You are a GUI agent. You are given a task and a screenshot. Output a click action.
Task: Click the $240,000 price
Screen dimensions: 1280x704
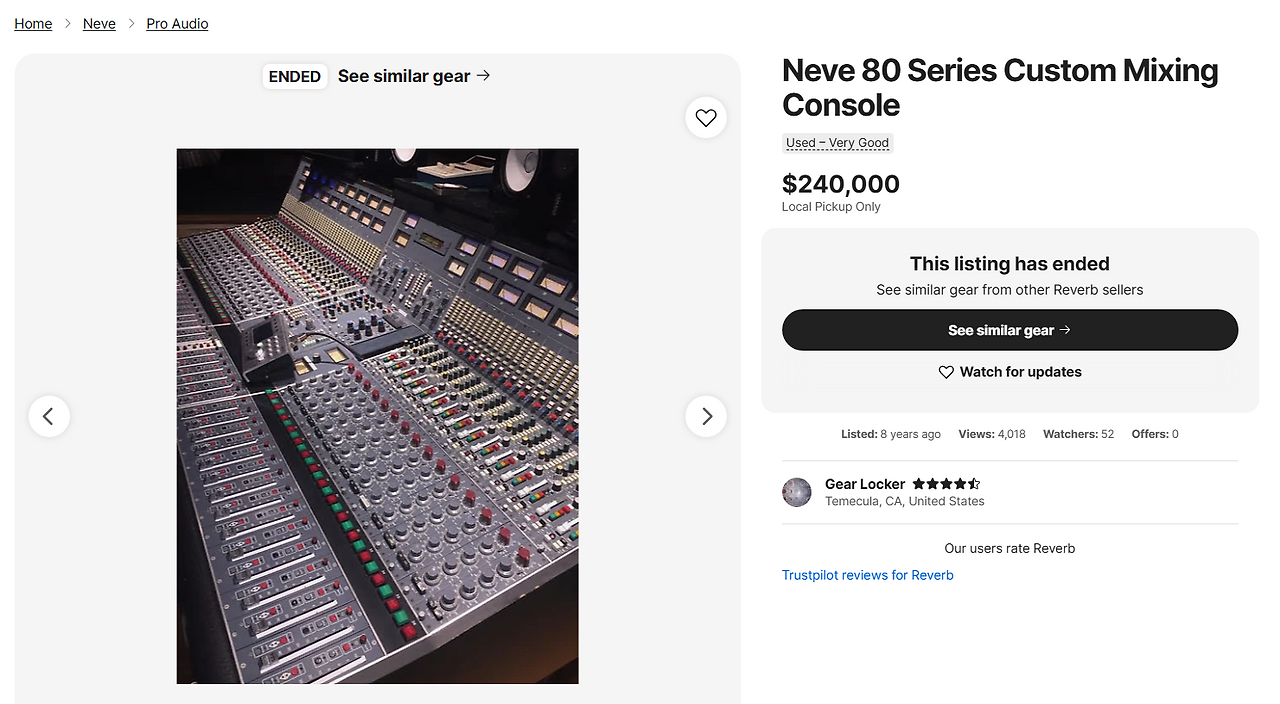click(841, 184)
